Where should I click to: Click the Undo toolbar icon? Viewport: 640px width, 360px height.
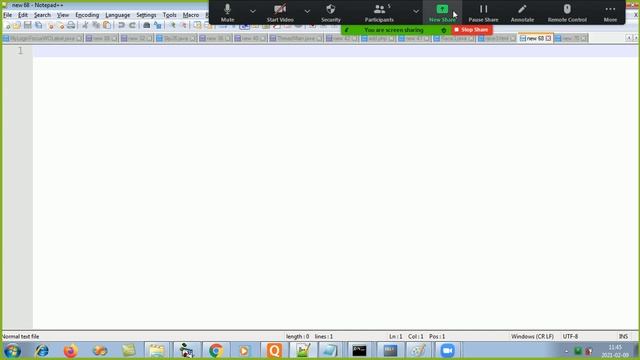point(121,26)
